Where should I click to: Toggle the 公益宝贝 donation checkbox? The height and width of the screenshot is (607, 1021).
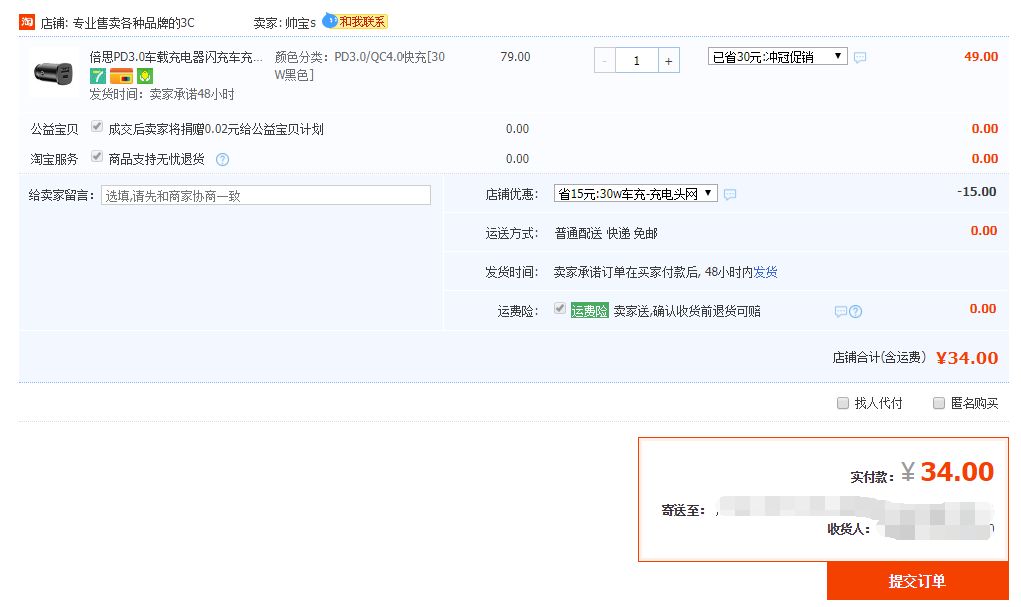[97, 126]
